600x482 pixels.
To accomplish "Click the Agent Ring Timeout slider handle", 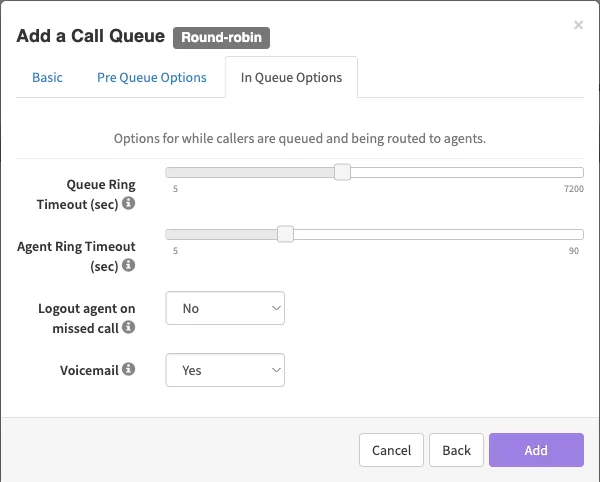I will click(285, 234).
